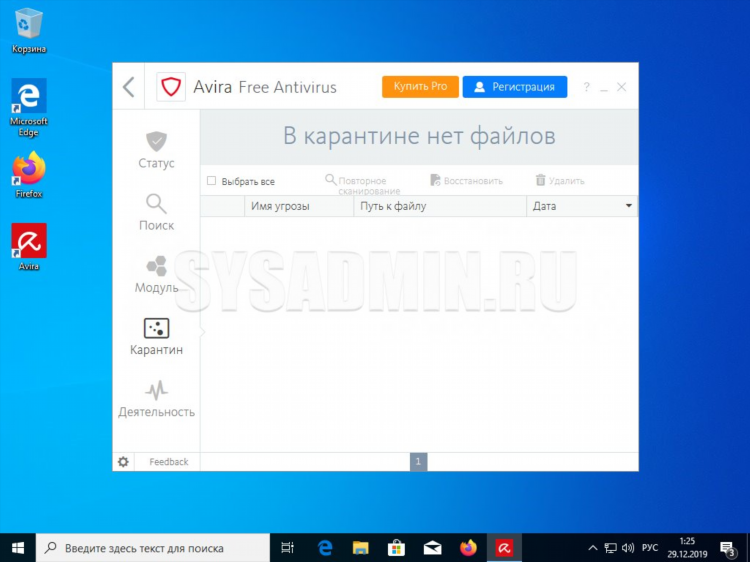Open the notification center icon
The width and height of the screenshot is (750, 562).
tap(728, 549)
